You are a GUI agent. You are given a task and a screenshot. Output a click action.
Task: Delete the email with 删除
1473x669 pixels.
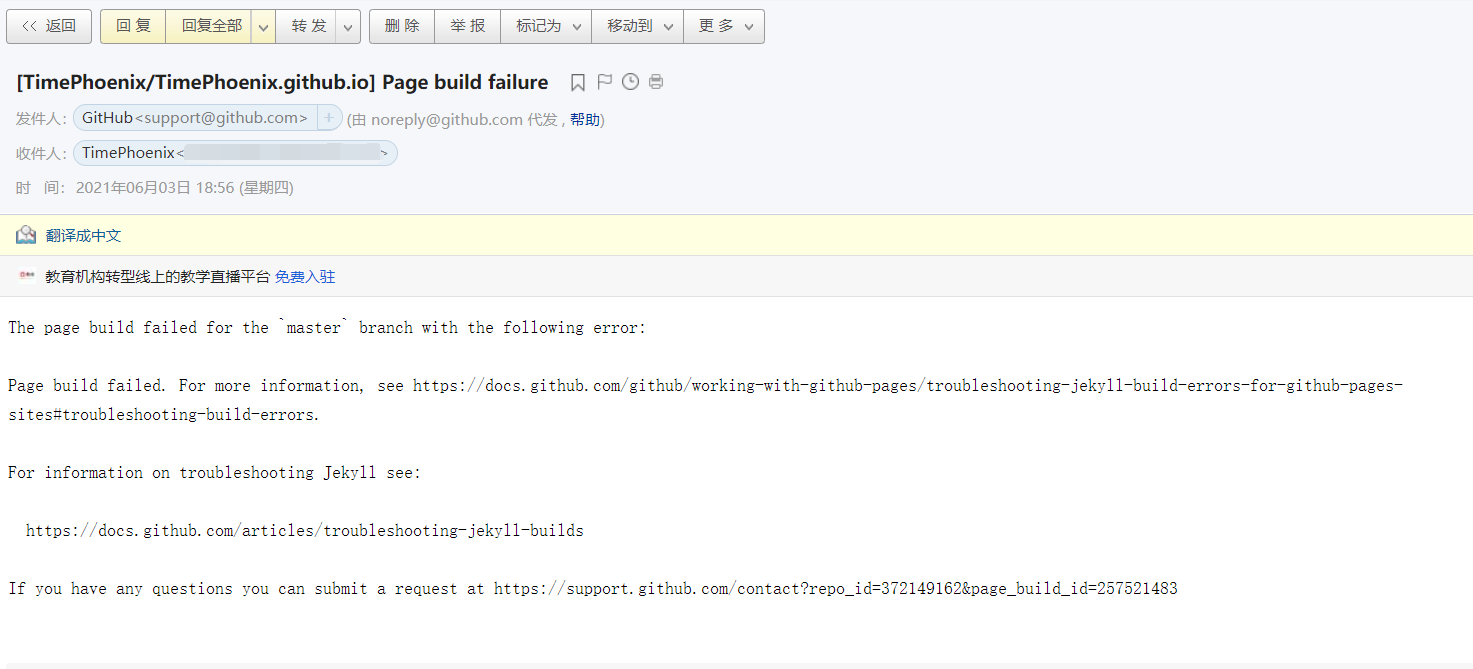point(401,26)
